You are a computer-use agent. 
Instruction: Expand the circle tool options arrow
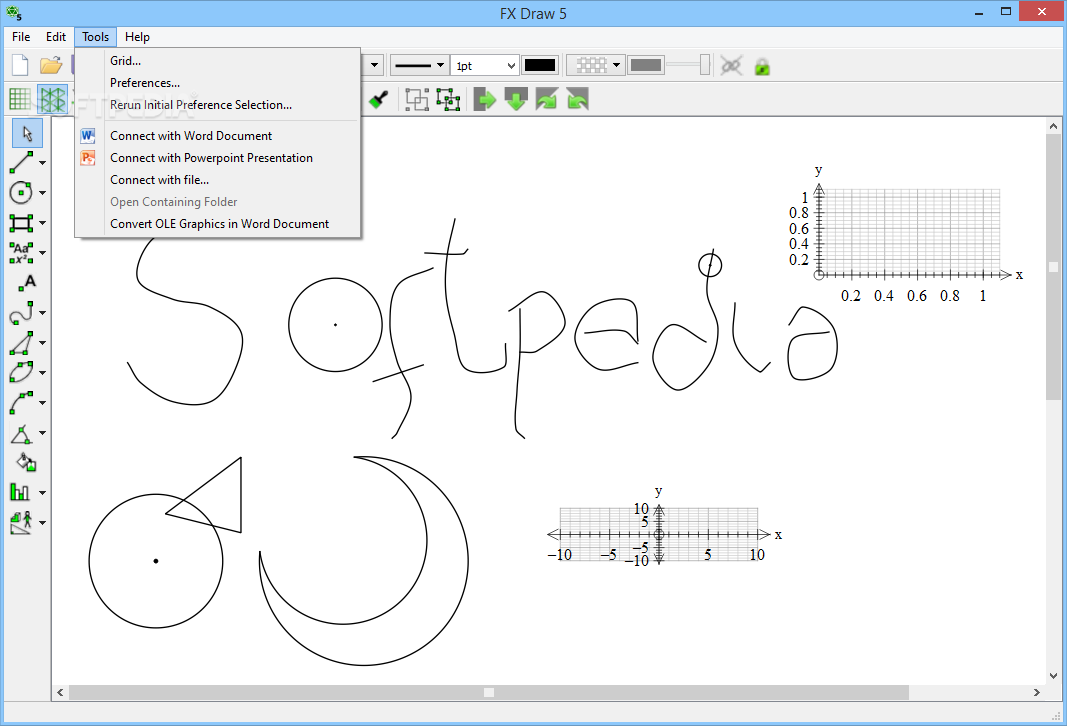click(x=42, y=193)
